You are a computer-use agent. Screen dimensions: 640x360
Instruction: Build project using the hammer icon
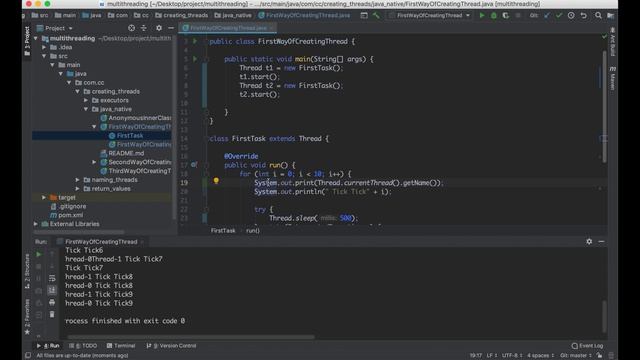pos(376,16)
